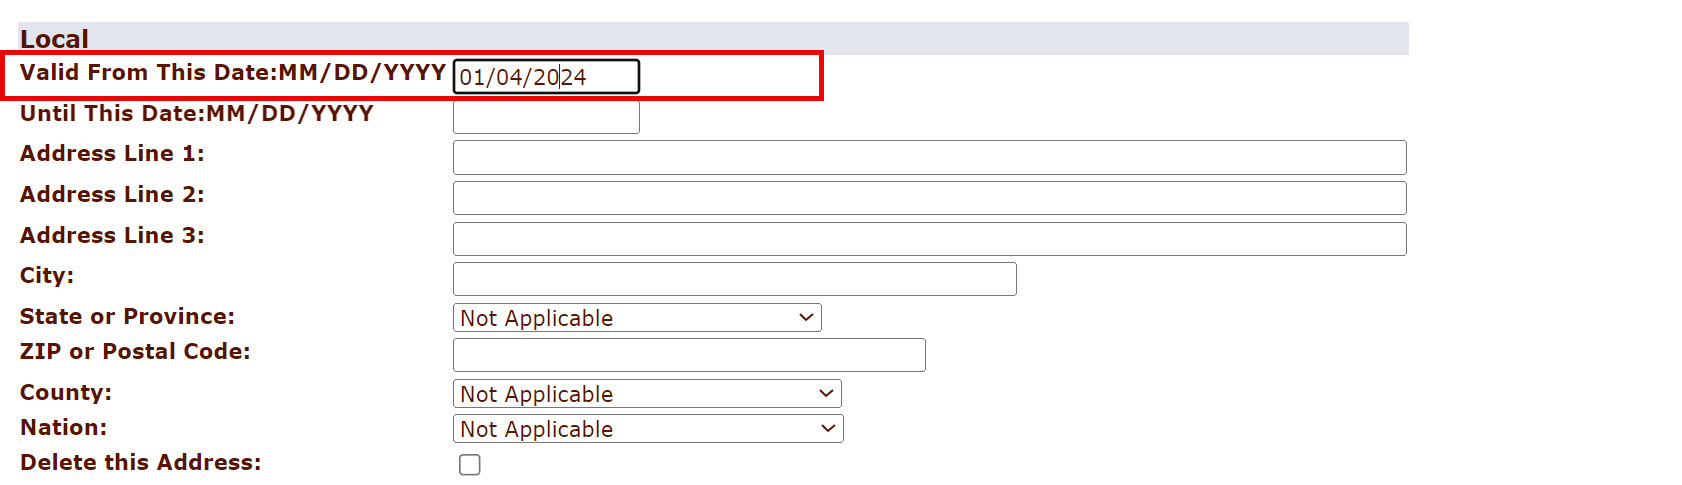The image size is (1682, 485).
Task: Click the 'State or Province:' label
Action: [127, 316]
